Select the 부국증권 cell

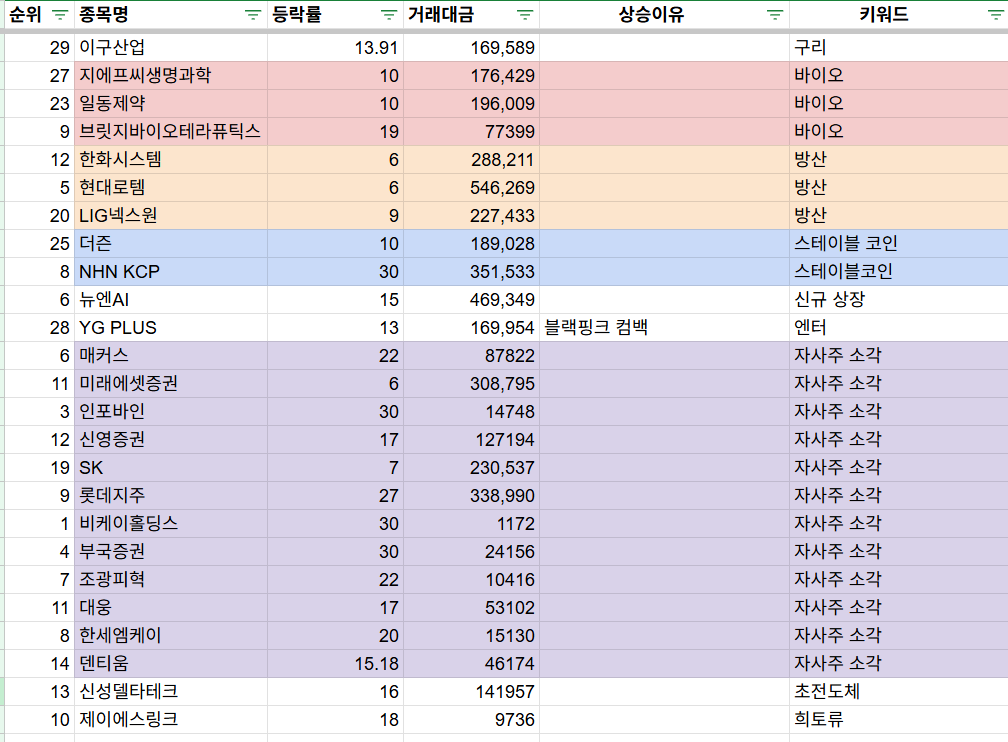point(171,552)
